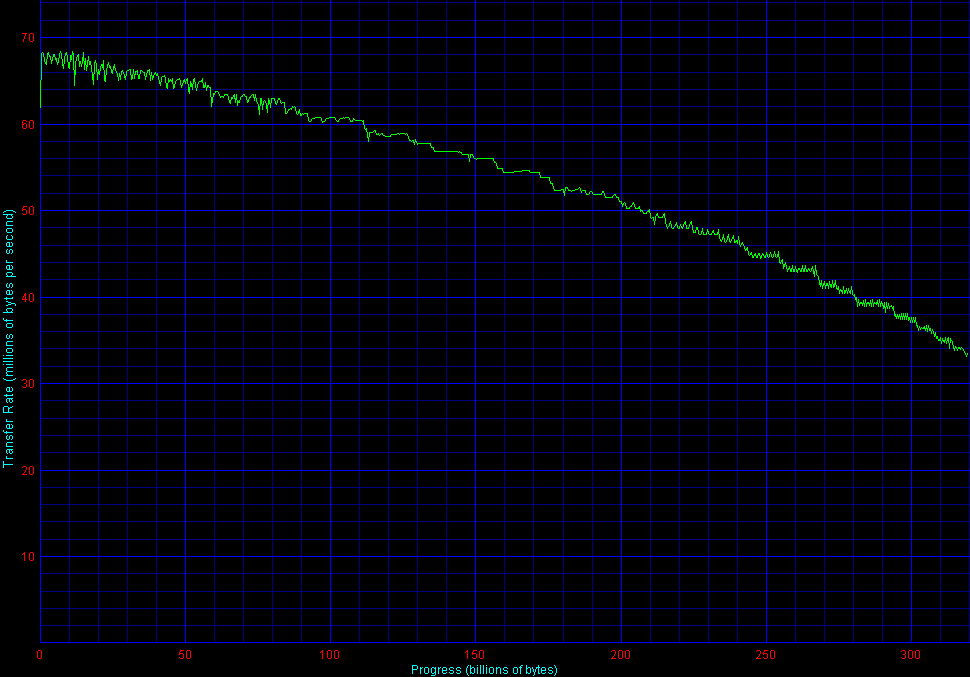Click the x-axis label 250
Viewport: 970px width, 677px height.
click(765, 655)
